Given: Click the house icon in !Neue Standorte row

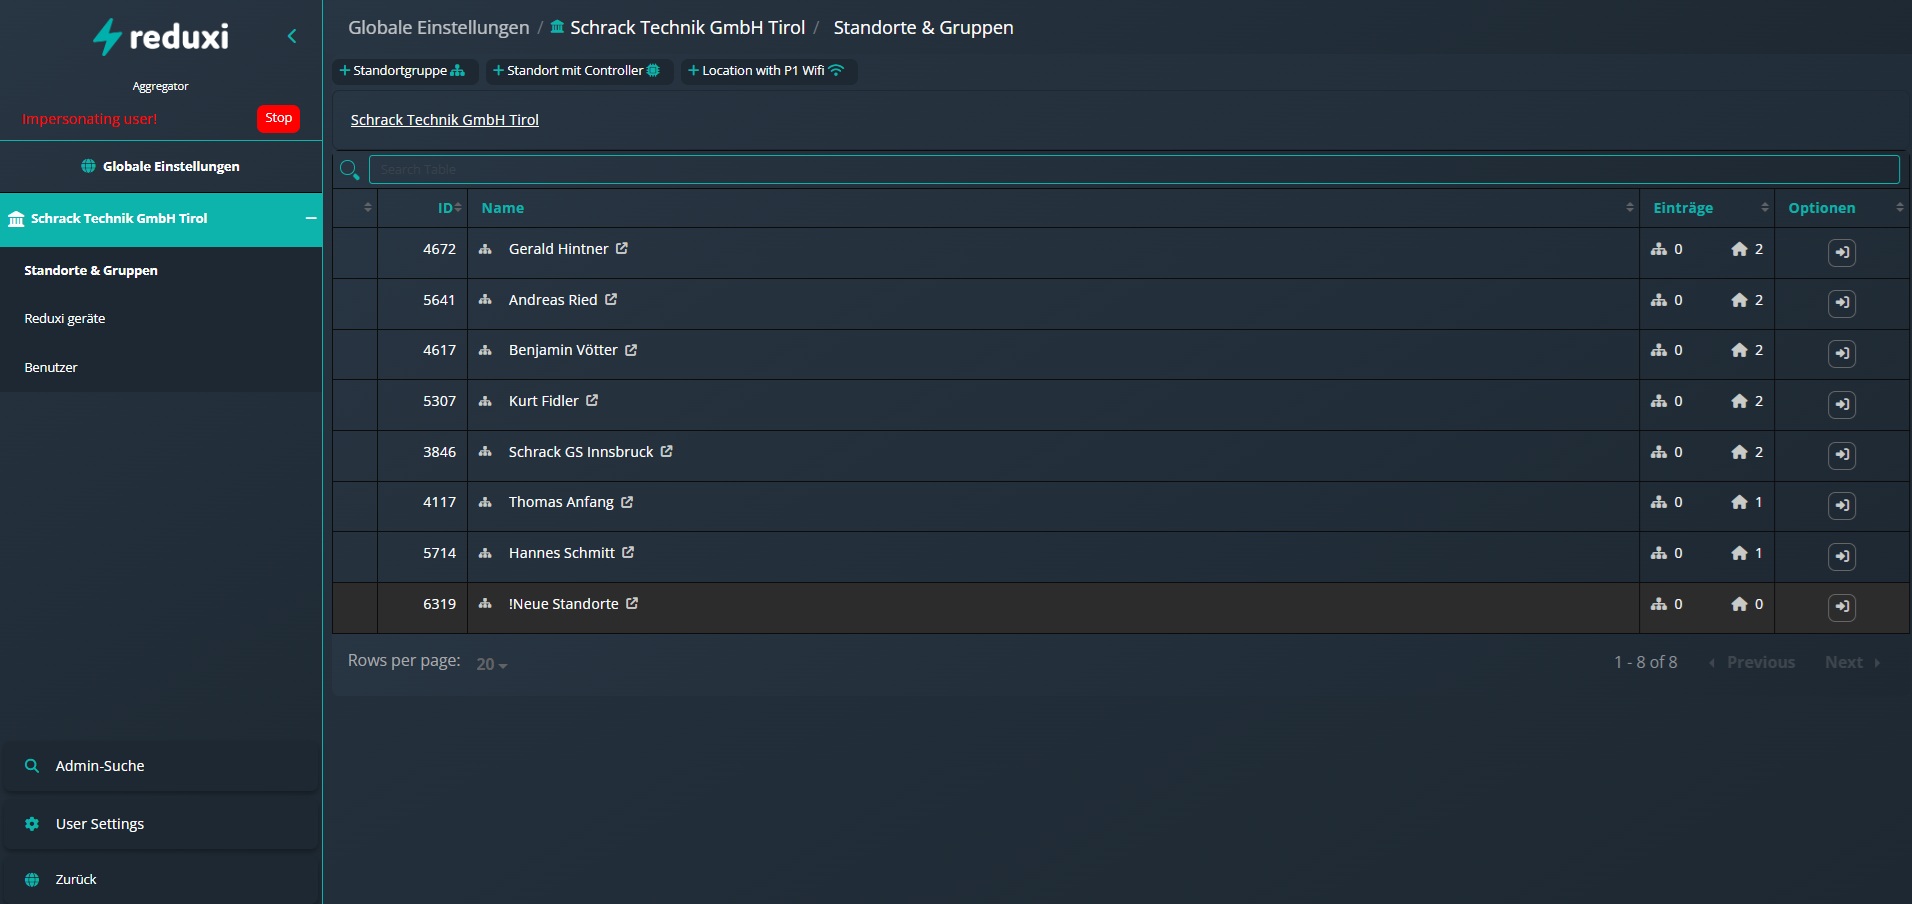Looking at the screenshot, I should pyautogui.click(x=1740, y=604).
